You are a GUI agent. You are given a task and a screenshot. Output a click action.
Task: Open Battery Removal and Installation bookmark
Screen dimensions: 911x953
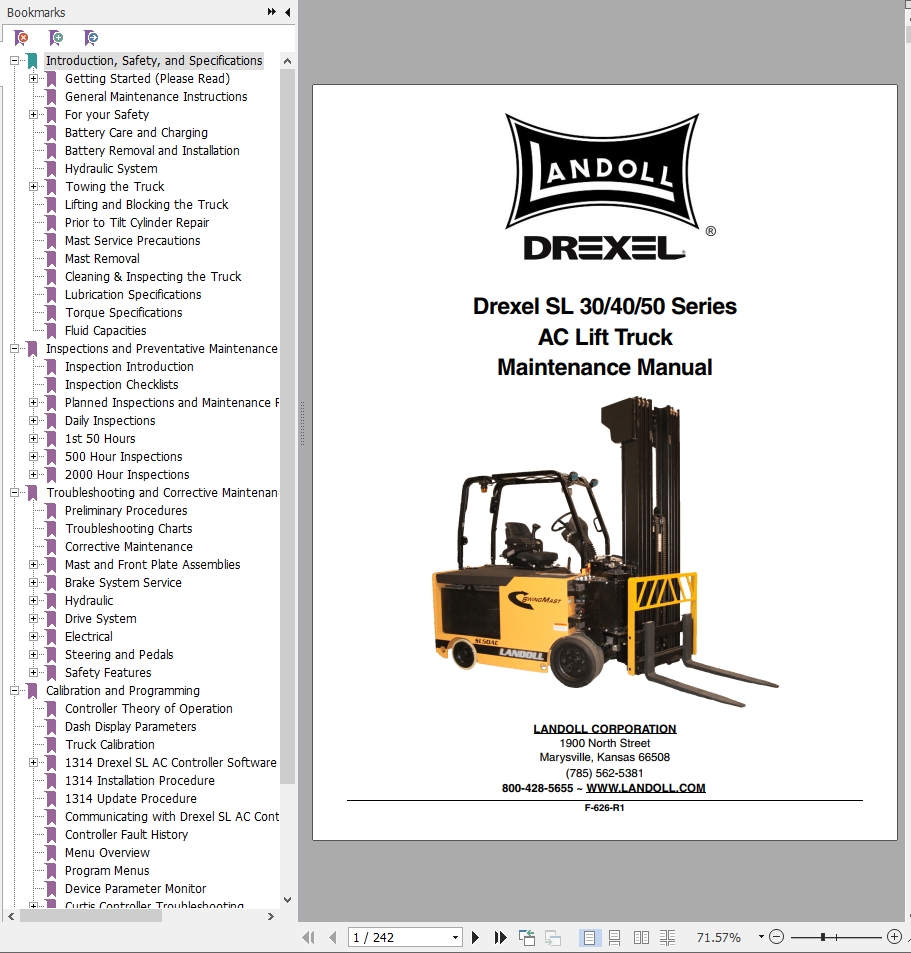(152, 151)
